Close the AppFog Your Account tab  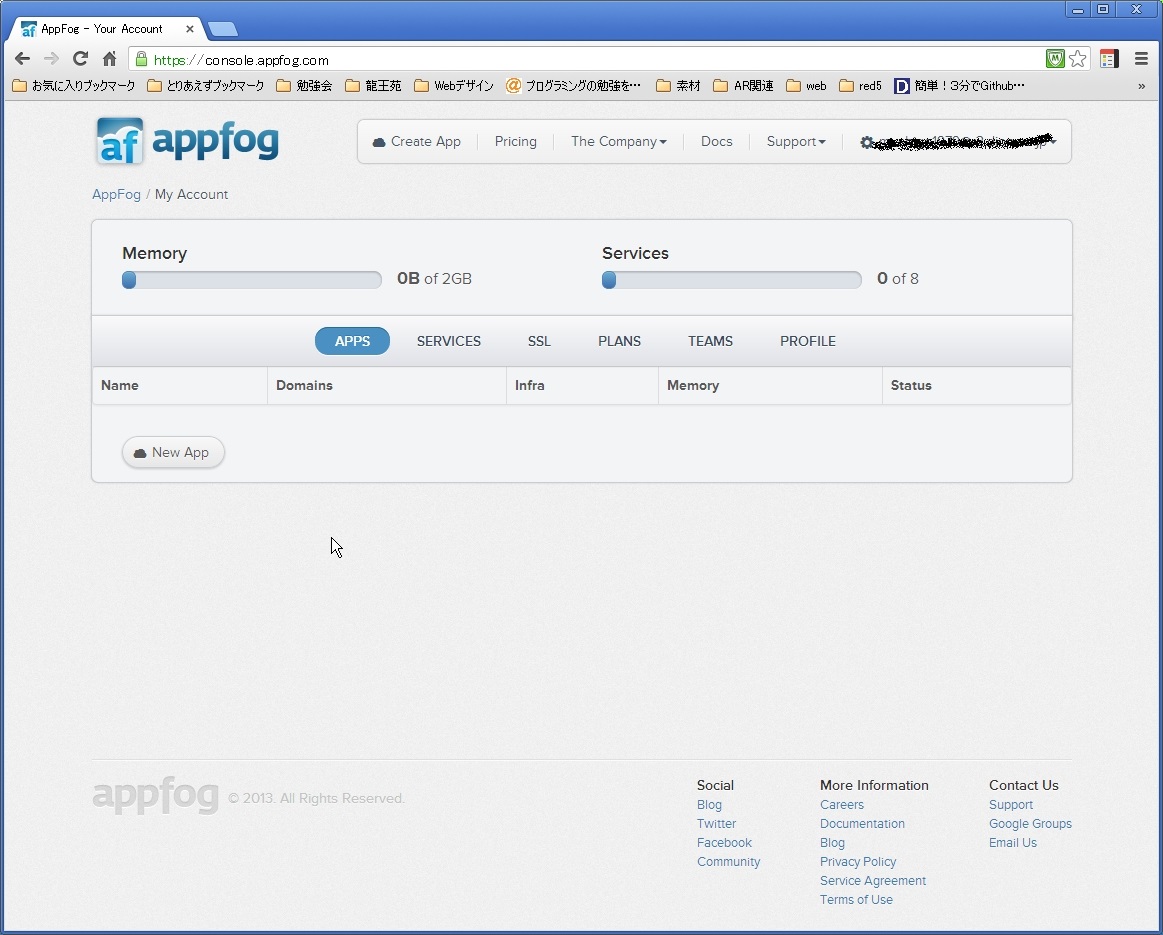(190, 29)
